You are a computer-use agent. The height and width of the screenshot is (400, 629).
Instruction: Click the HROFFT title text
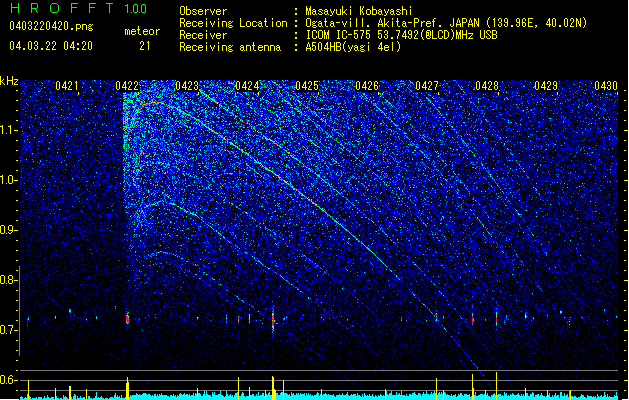click(x=63, y=8)
